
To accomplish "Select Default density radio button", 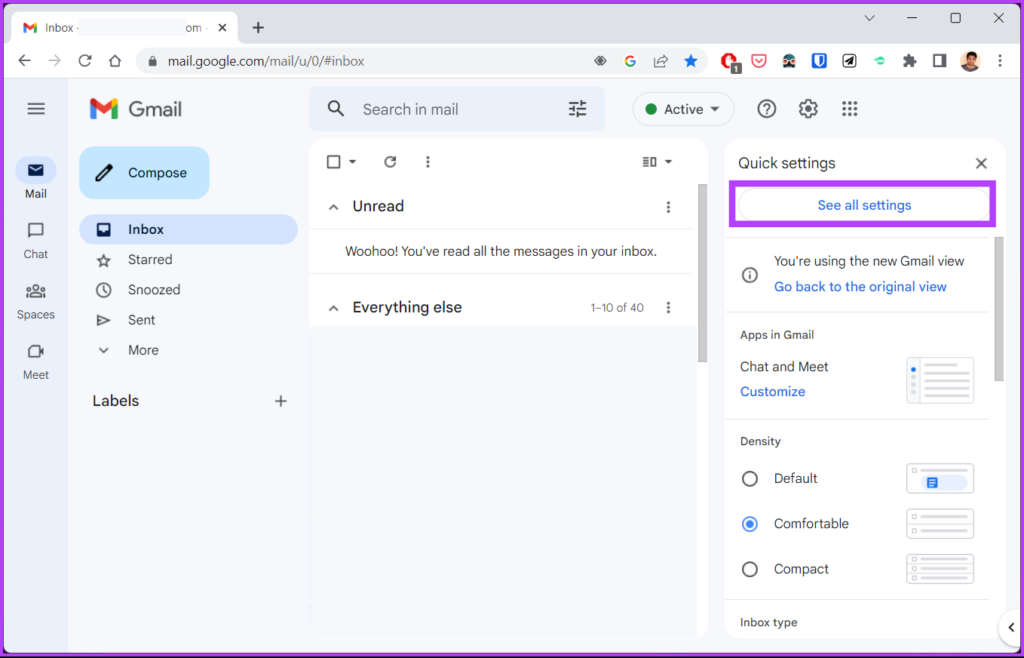I will point(750,478).
